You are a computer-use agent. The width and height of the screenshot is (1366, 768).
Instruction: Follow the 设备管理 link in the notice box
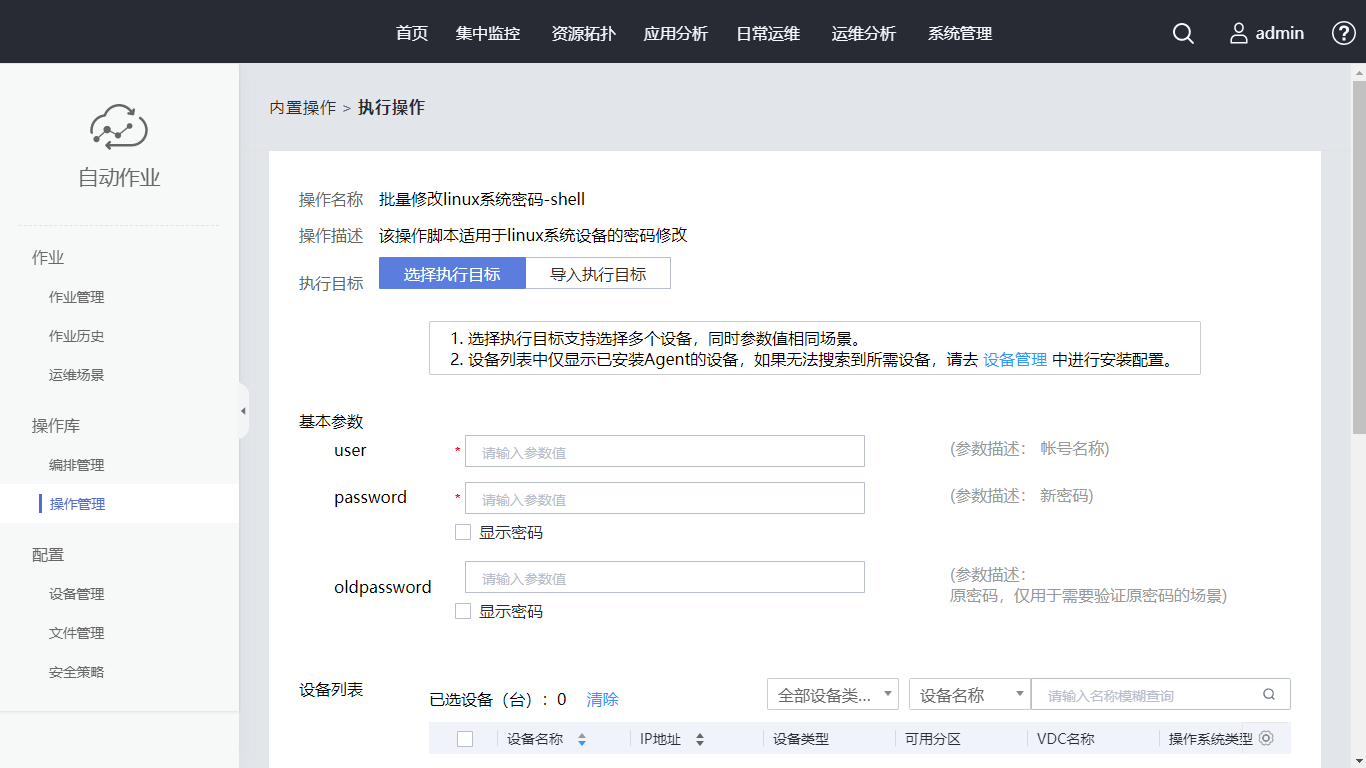[x=1015, y=359]
